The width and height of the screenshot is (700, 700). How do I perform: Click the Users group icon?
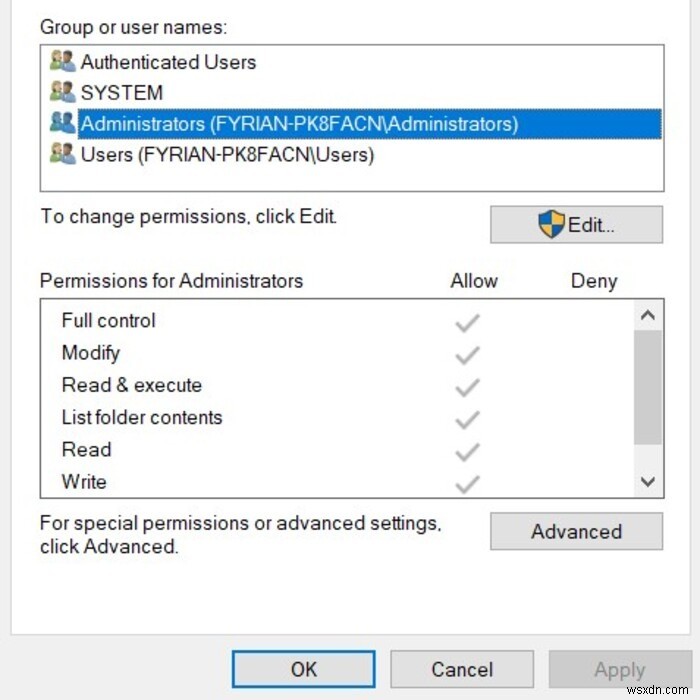coord(63,155)
